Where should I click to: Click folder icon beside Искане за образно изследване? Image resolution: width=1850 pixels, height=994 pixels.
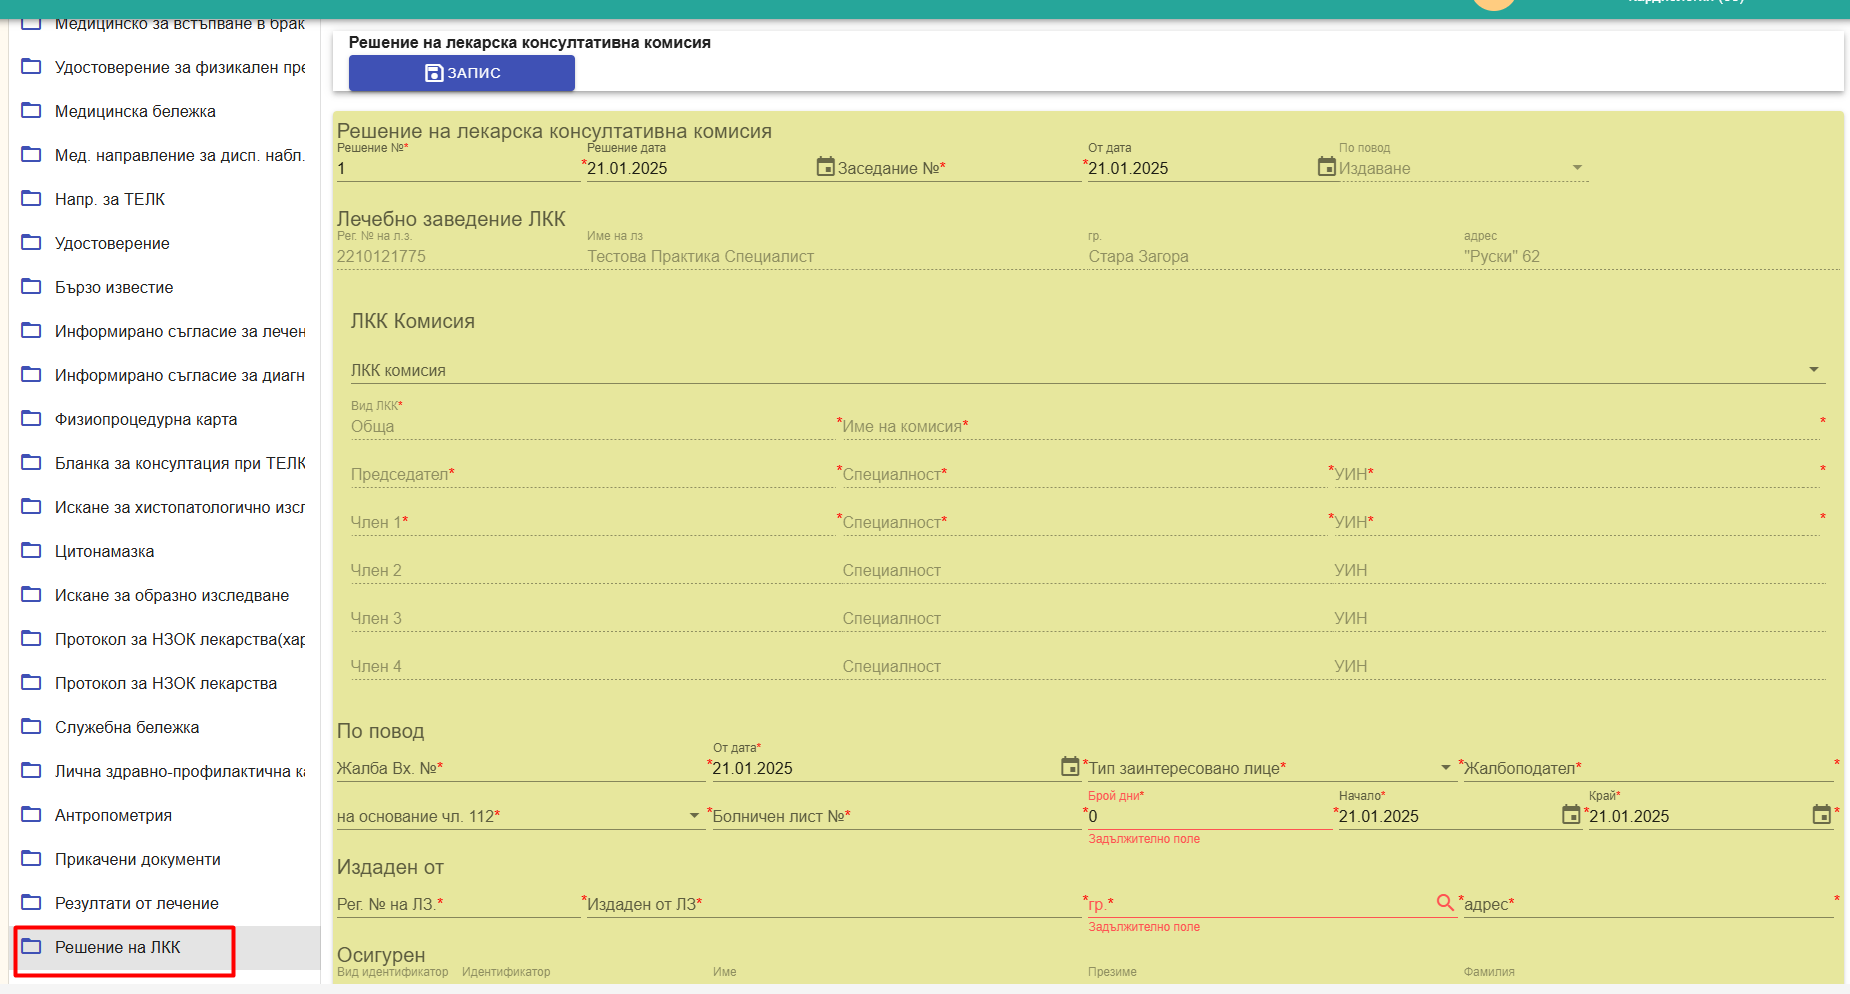(x=31, y=594)
